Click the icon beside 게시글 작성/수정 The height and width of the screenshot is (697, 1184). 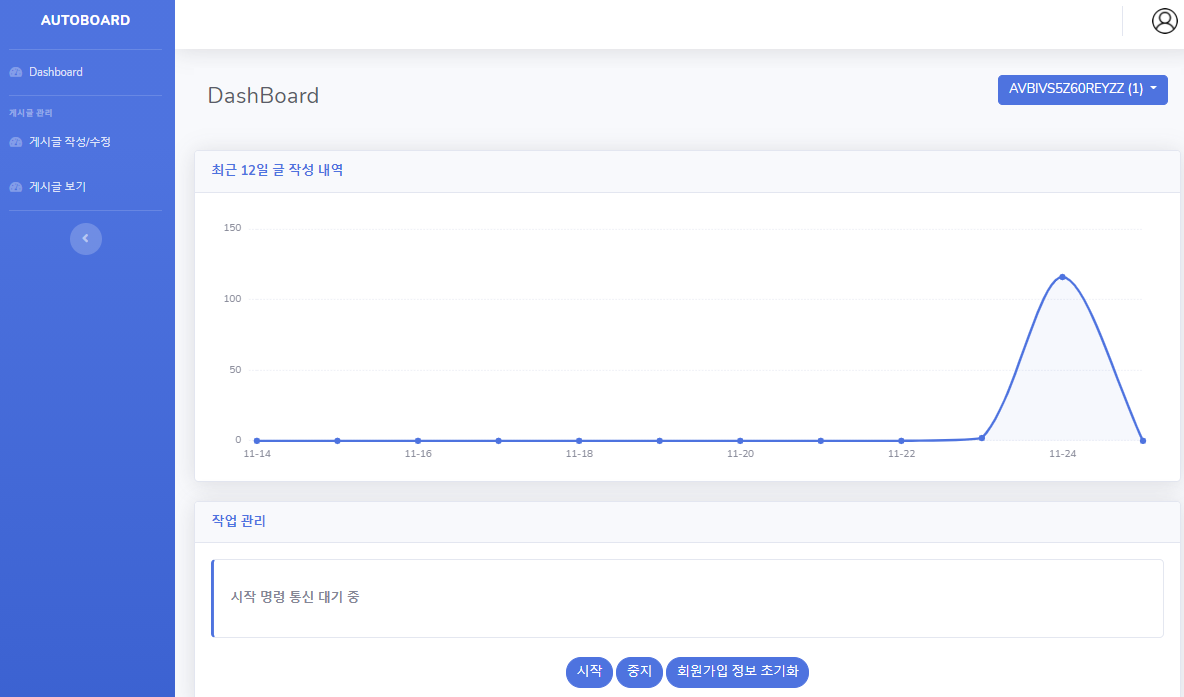pos(15,142)
